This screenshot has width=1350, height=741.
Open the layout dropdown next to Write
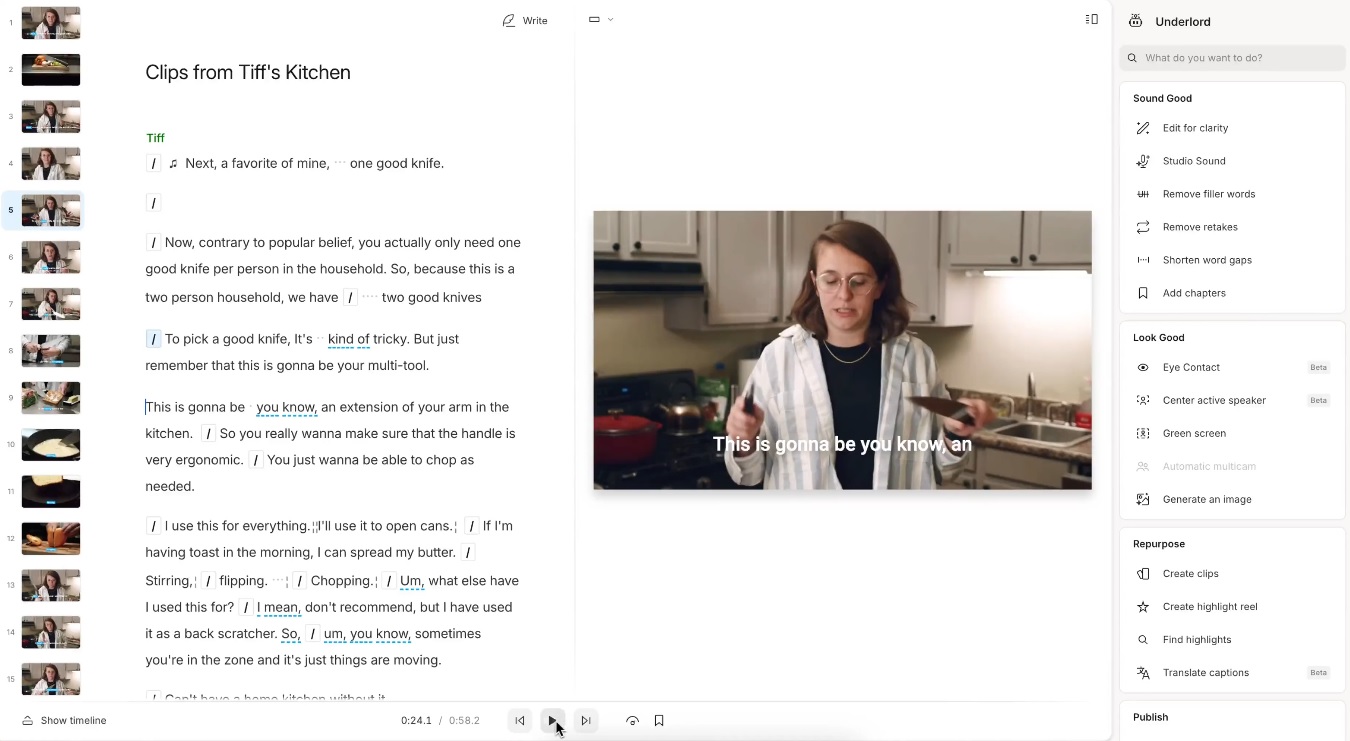point(601,19)
